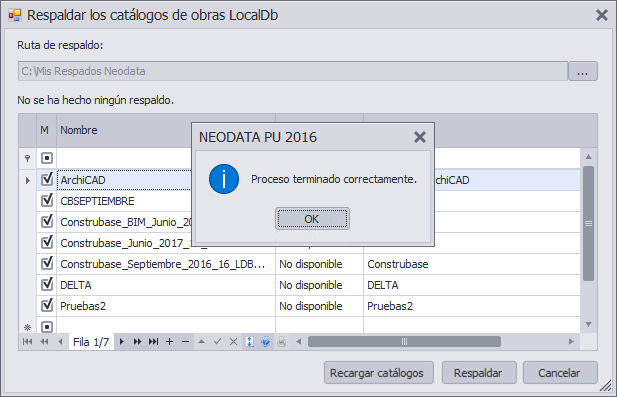Click the end edit checkmark icon

[217, 342]
